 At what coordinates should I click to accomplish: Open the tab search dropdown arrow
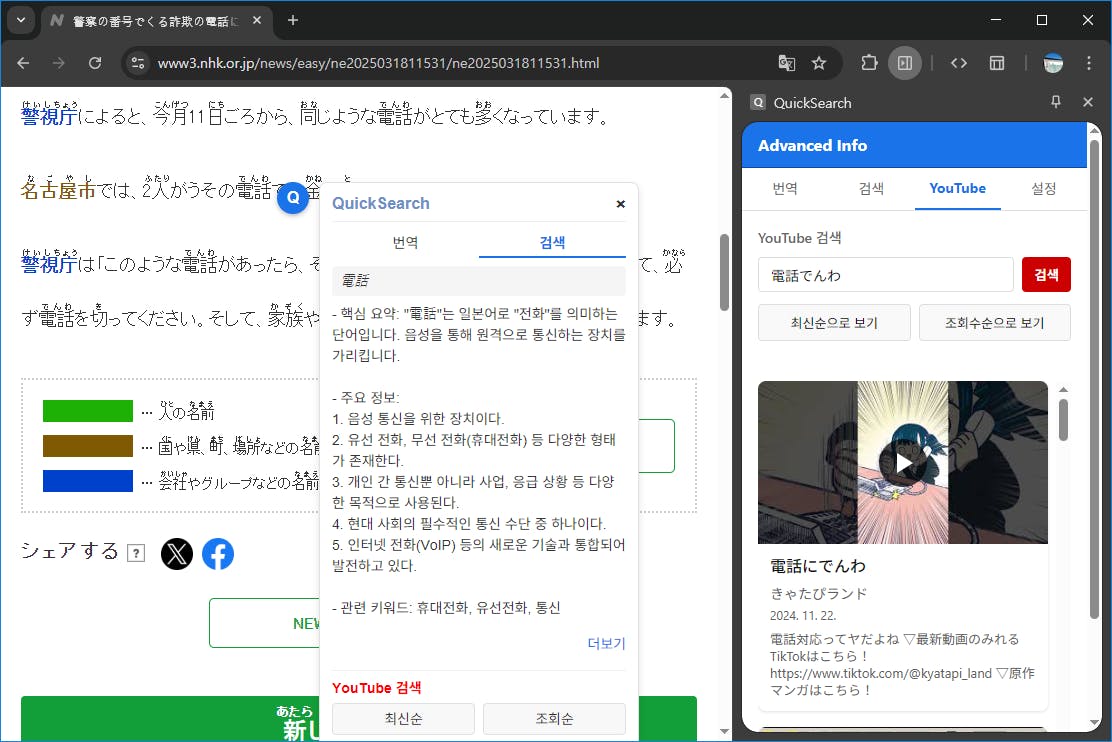[21, 20]
